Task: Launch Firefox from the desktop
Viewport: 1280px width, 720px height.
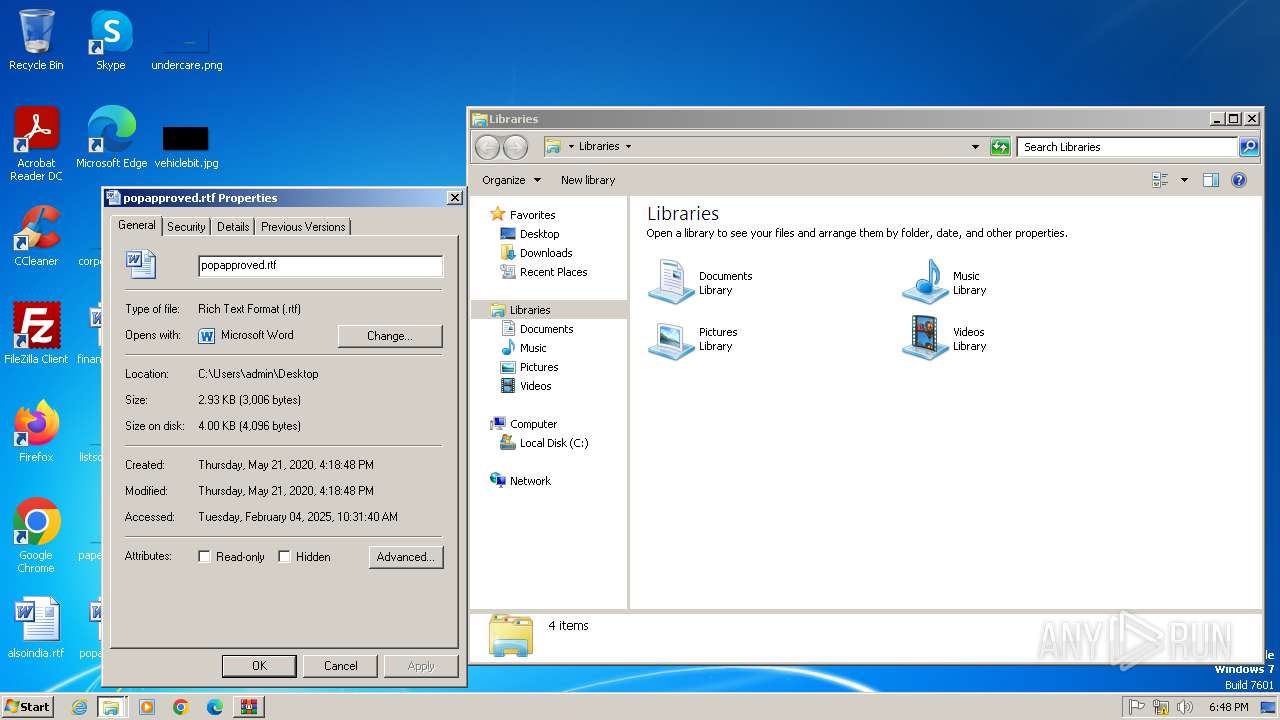Action: (x=36, y=431)
